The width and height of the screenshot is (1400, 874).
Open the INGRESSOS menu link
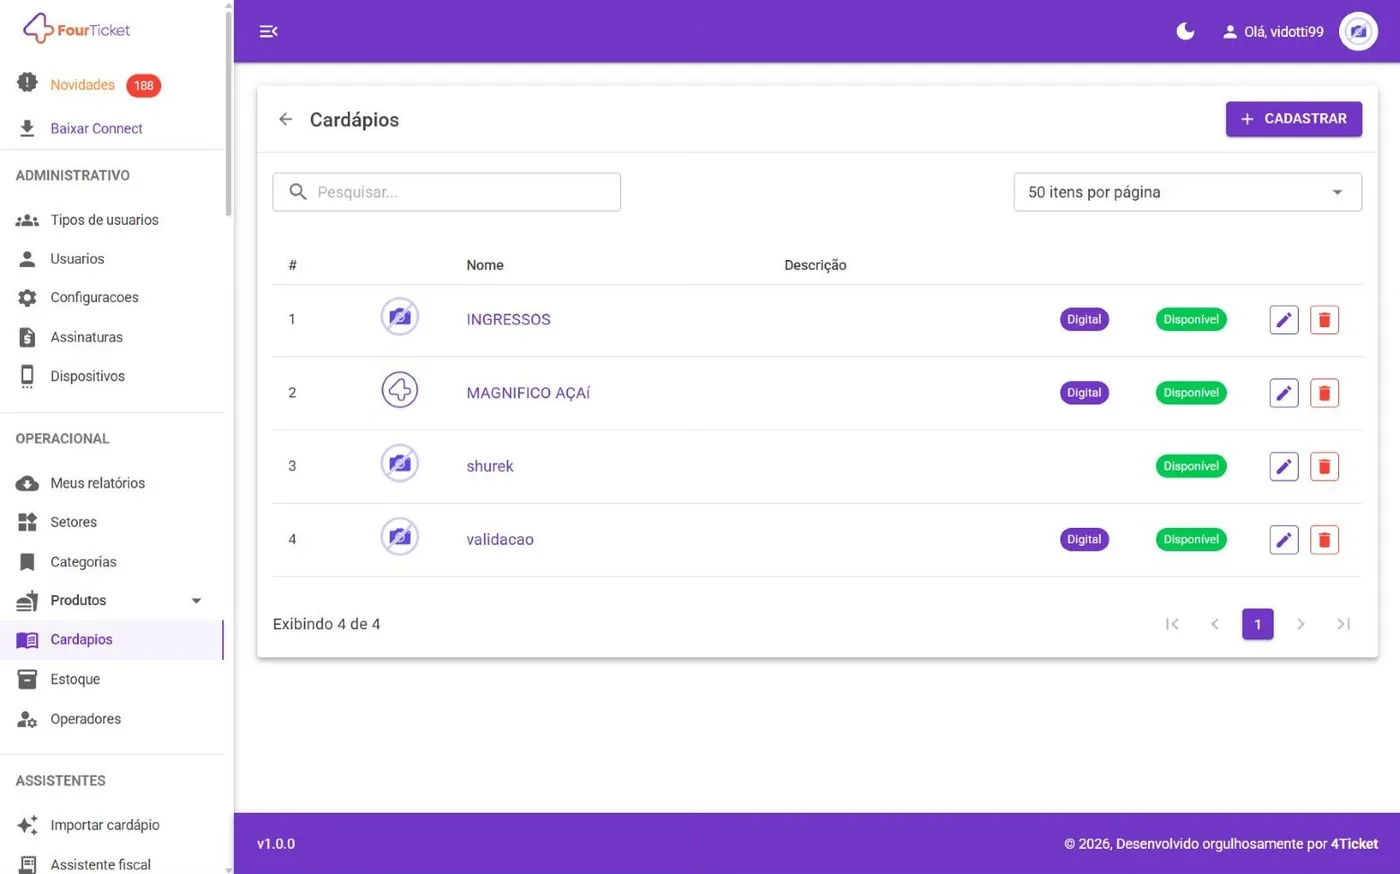[508, 320]
